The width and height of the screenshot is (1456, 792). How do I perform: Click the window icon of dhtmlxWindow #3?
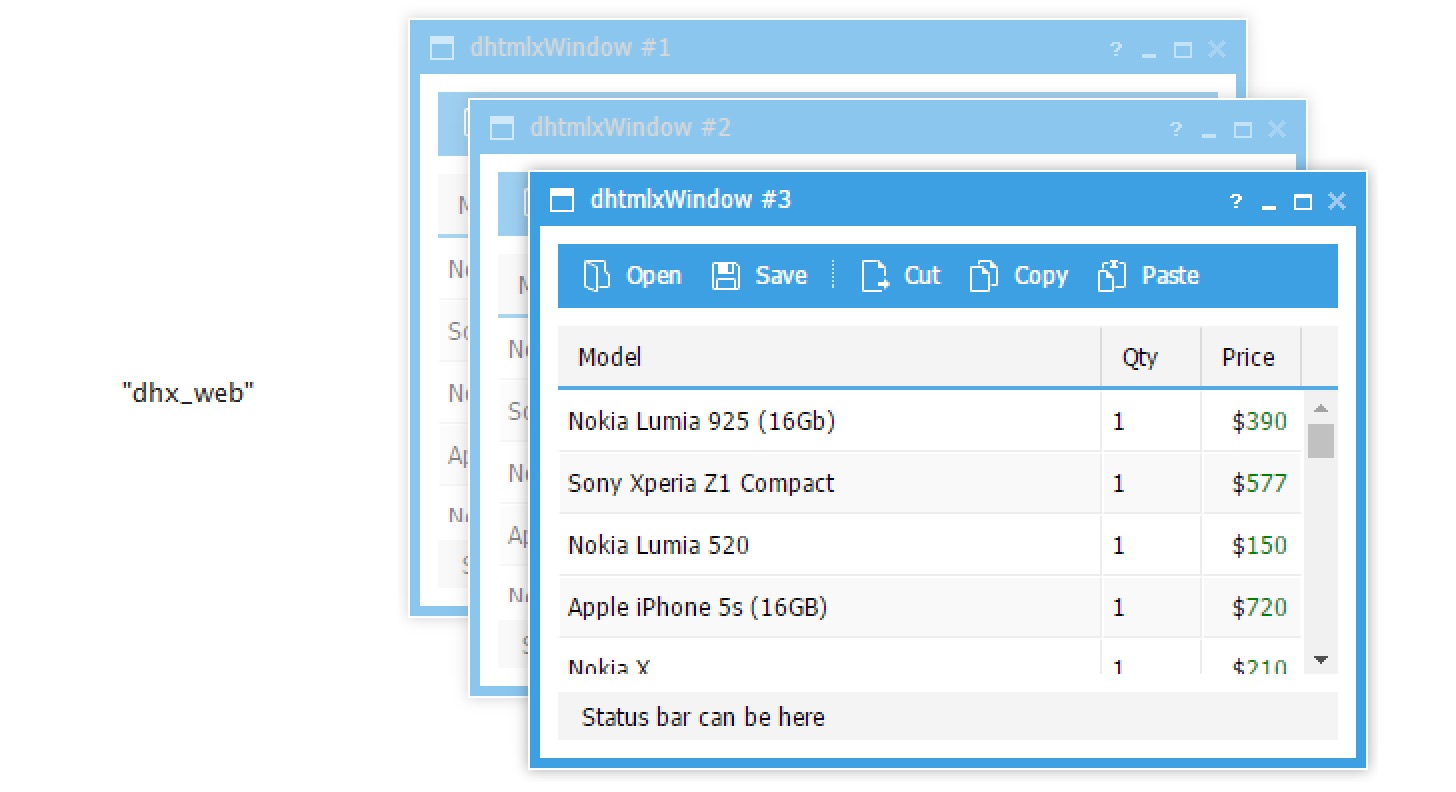click(x=563, y=200)
